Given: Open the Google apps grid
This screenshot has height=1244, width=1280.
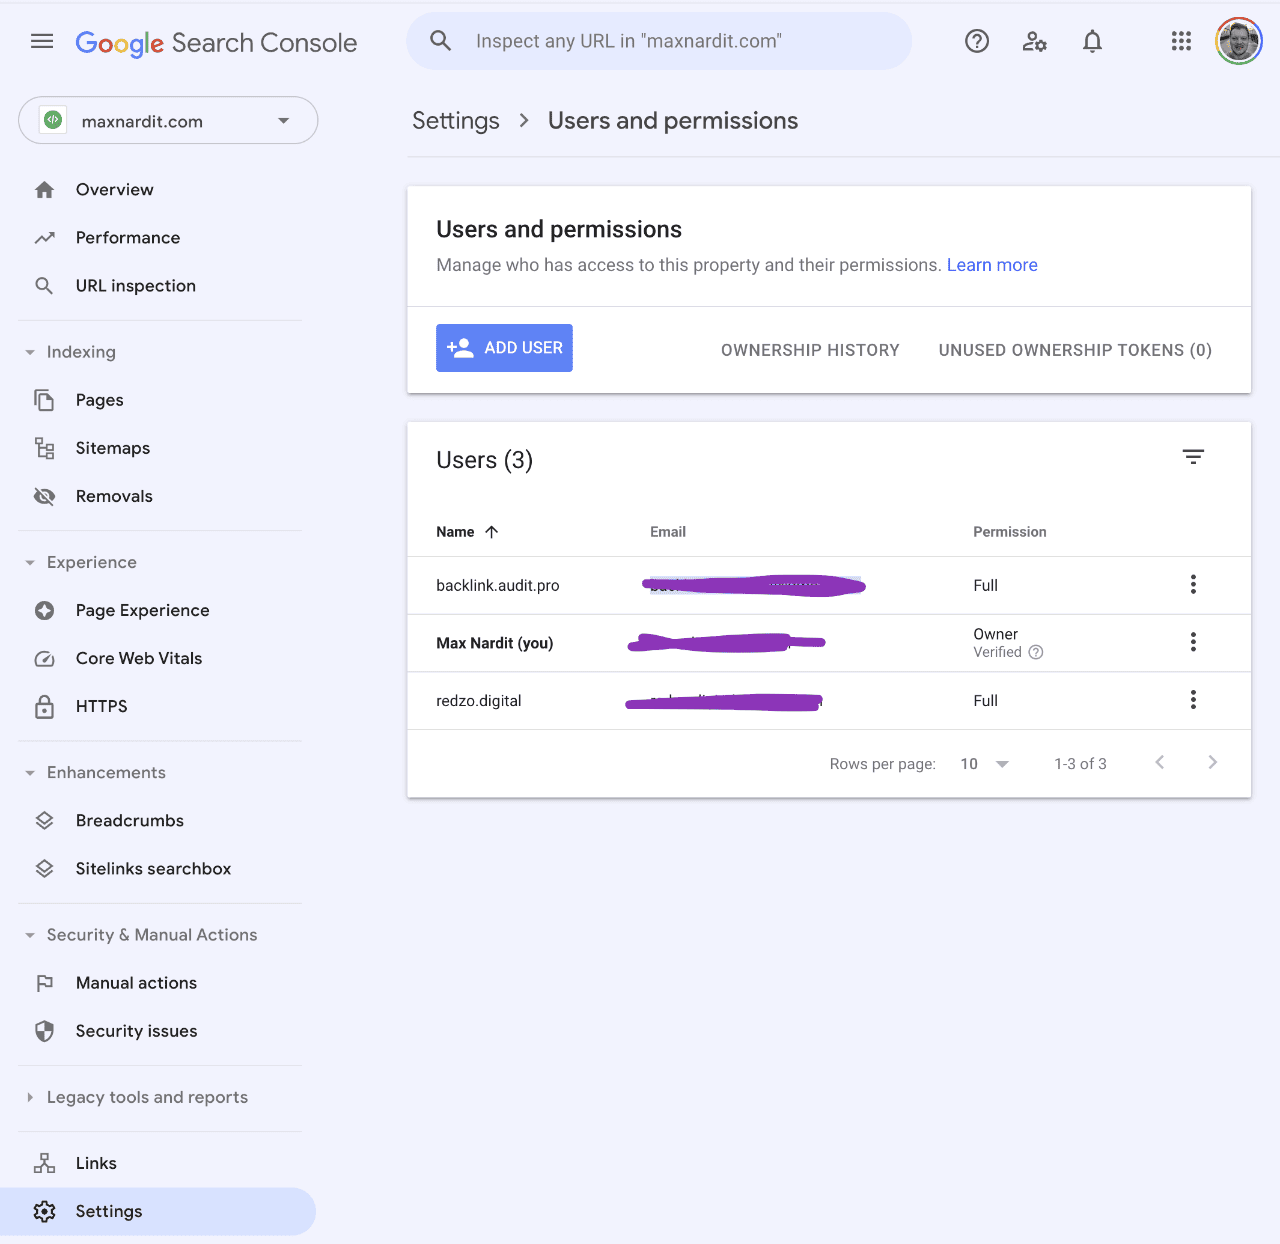Looking at the screenshot, I should [x=1181, y=41].
